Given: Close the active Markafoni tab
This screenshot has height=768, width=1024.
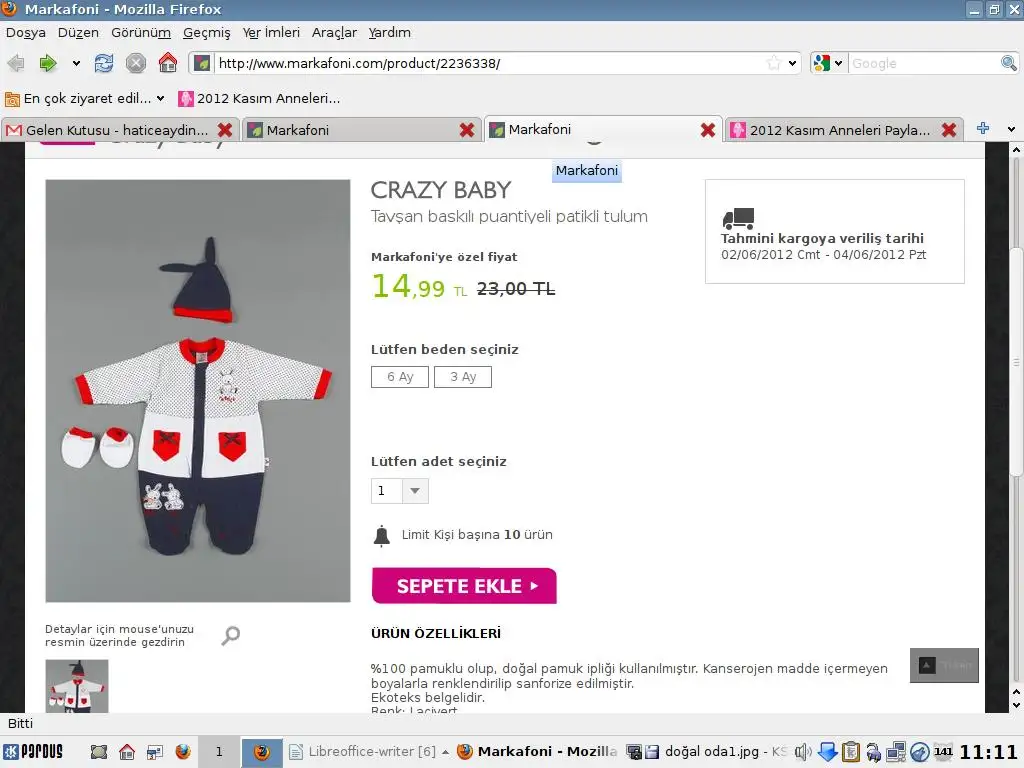Looking at the screenshot, I should (707, 130).
